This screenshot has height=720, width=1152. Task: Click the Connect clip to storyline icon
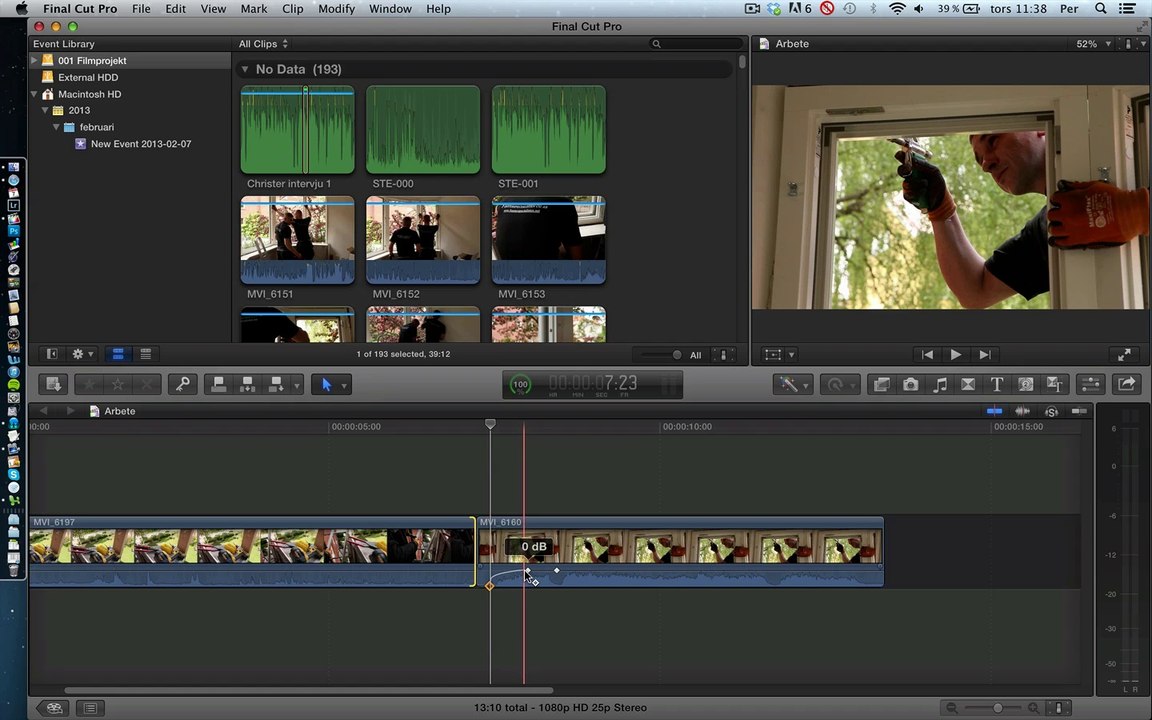tap(218, 384)
